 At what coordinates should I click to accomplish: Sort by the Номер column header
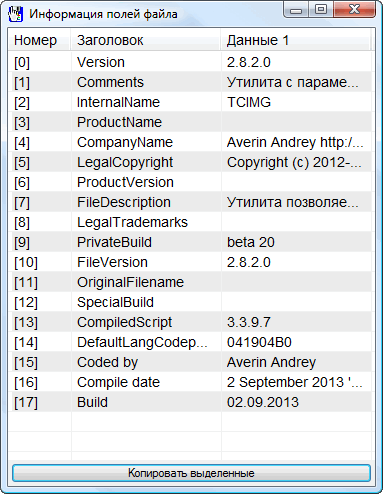pyautogui.click(x=39, y=40)
